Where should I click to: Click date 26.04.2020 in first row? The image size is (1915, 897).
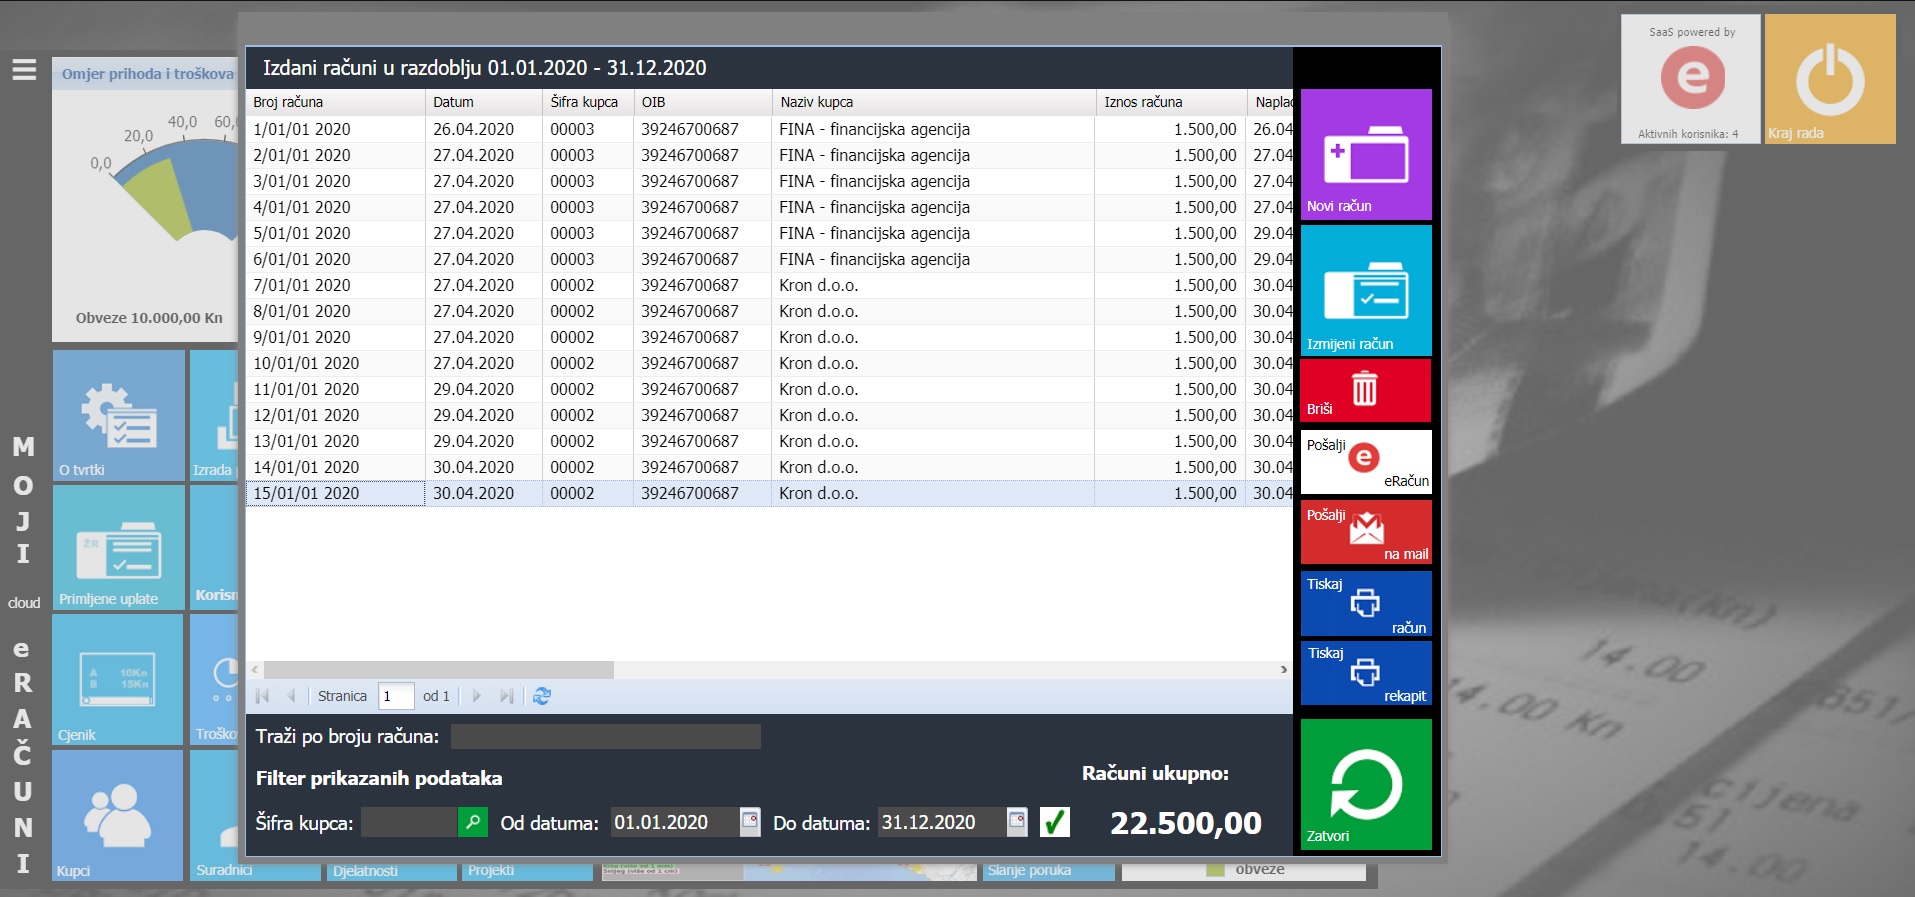click(x=473, y=129)
